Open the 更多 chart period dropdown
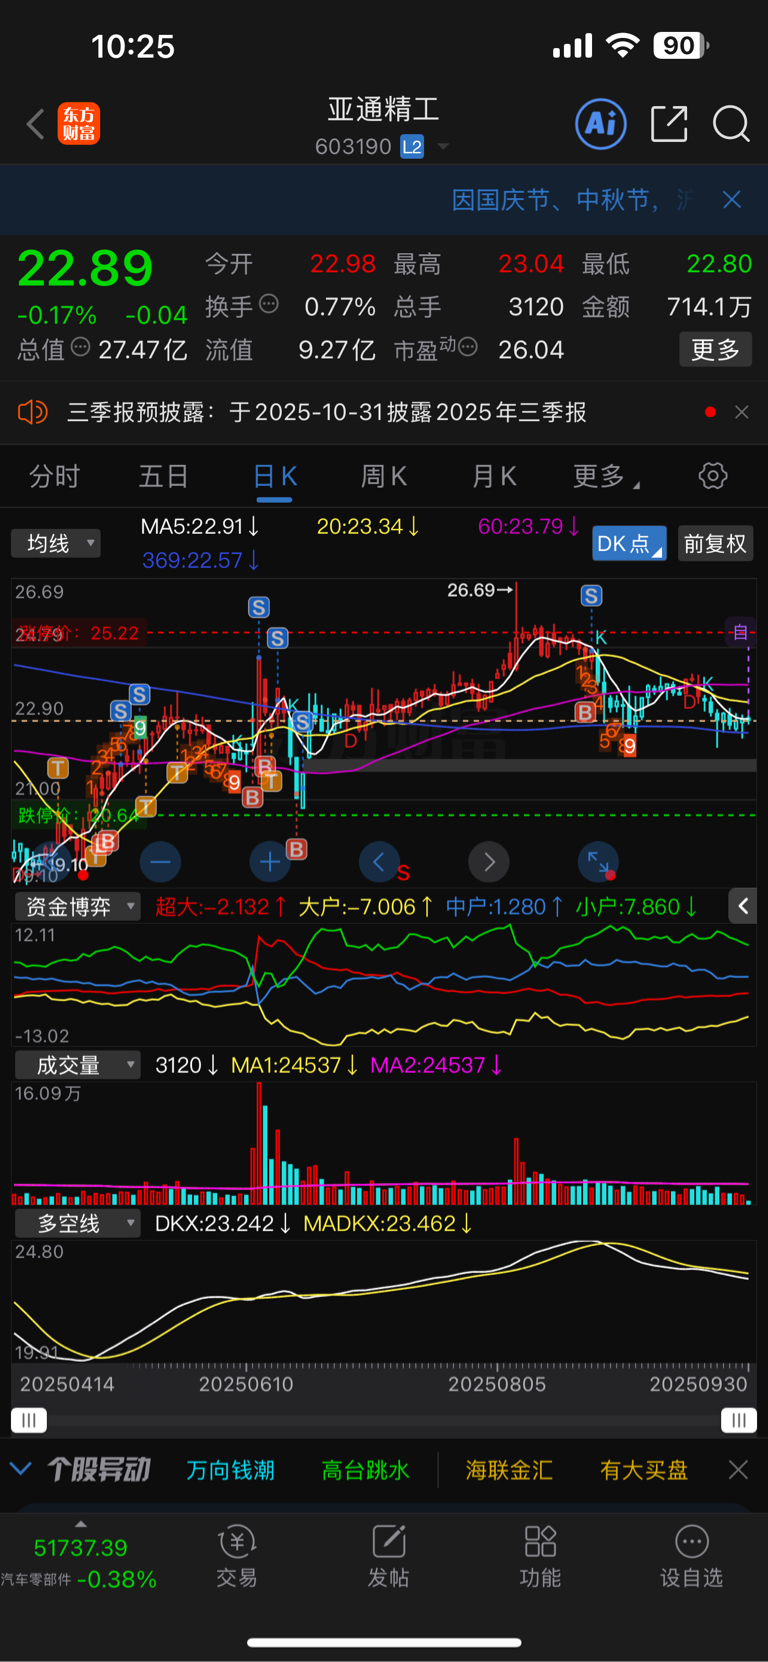This screenshot has width=768, height=1662. coord(606,477)
